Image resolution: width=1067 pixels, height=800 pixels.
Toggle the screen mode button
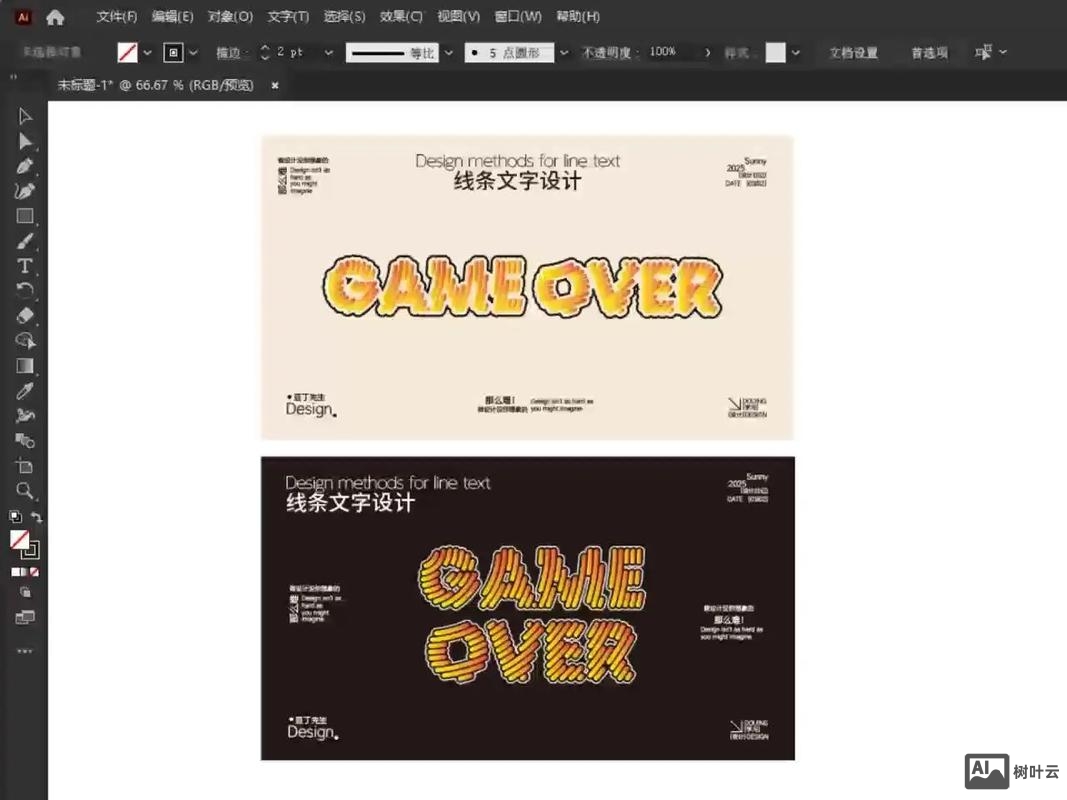pos(27,617)
